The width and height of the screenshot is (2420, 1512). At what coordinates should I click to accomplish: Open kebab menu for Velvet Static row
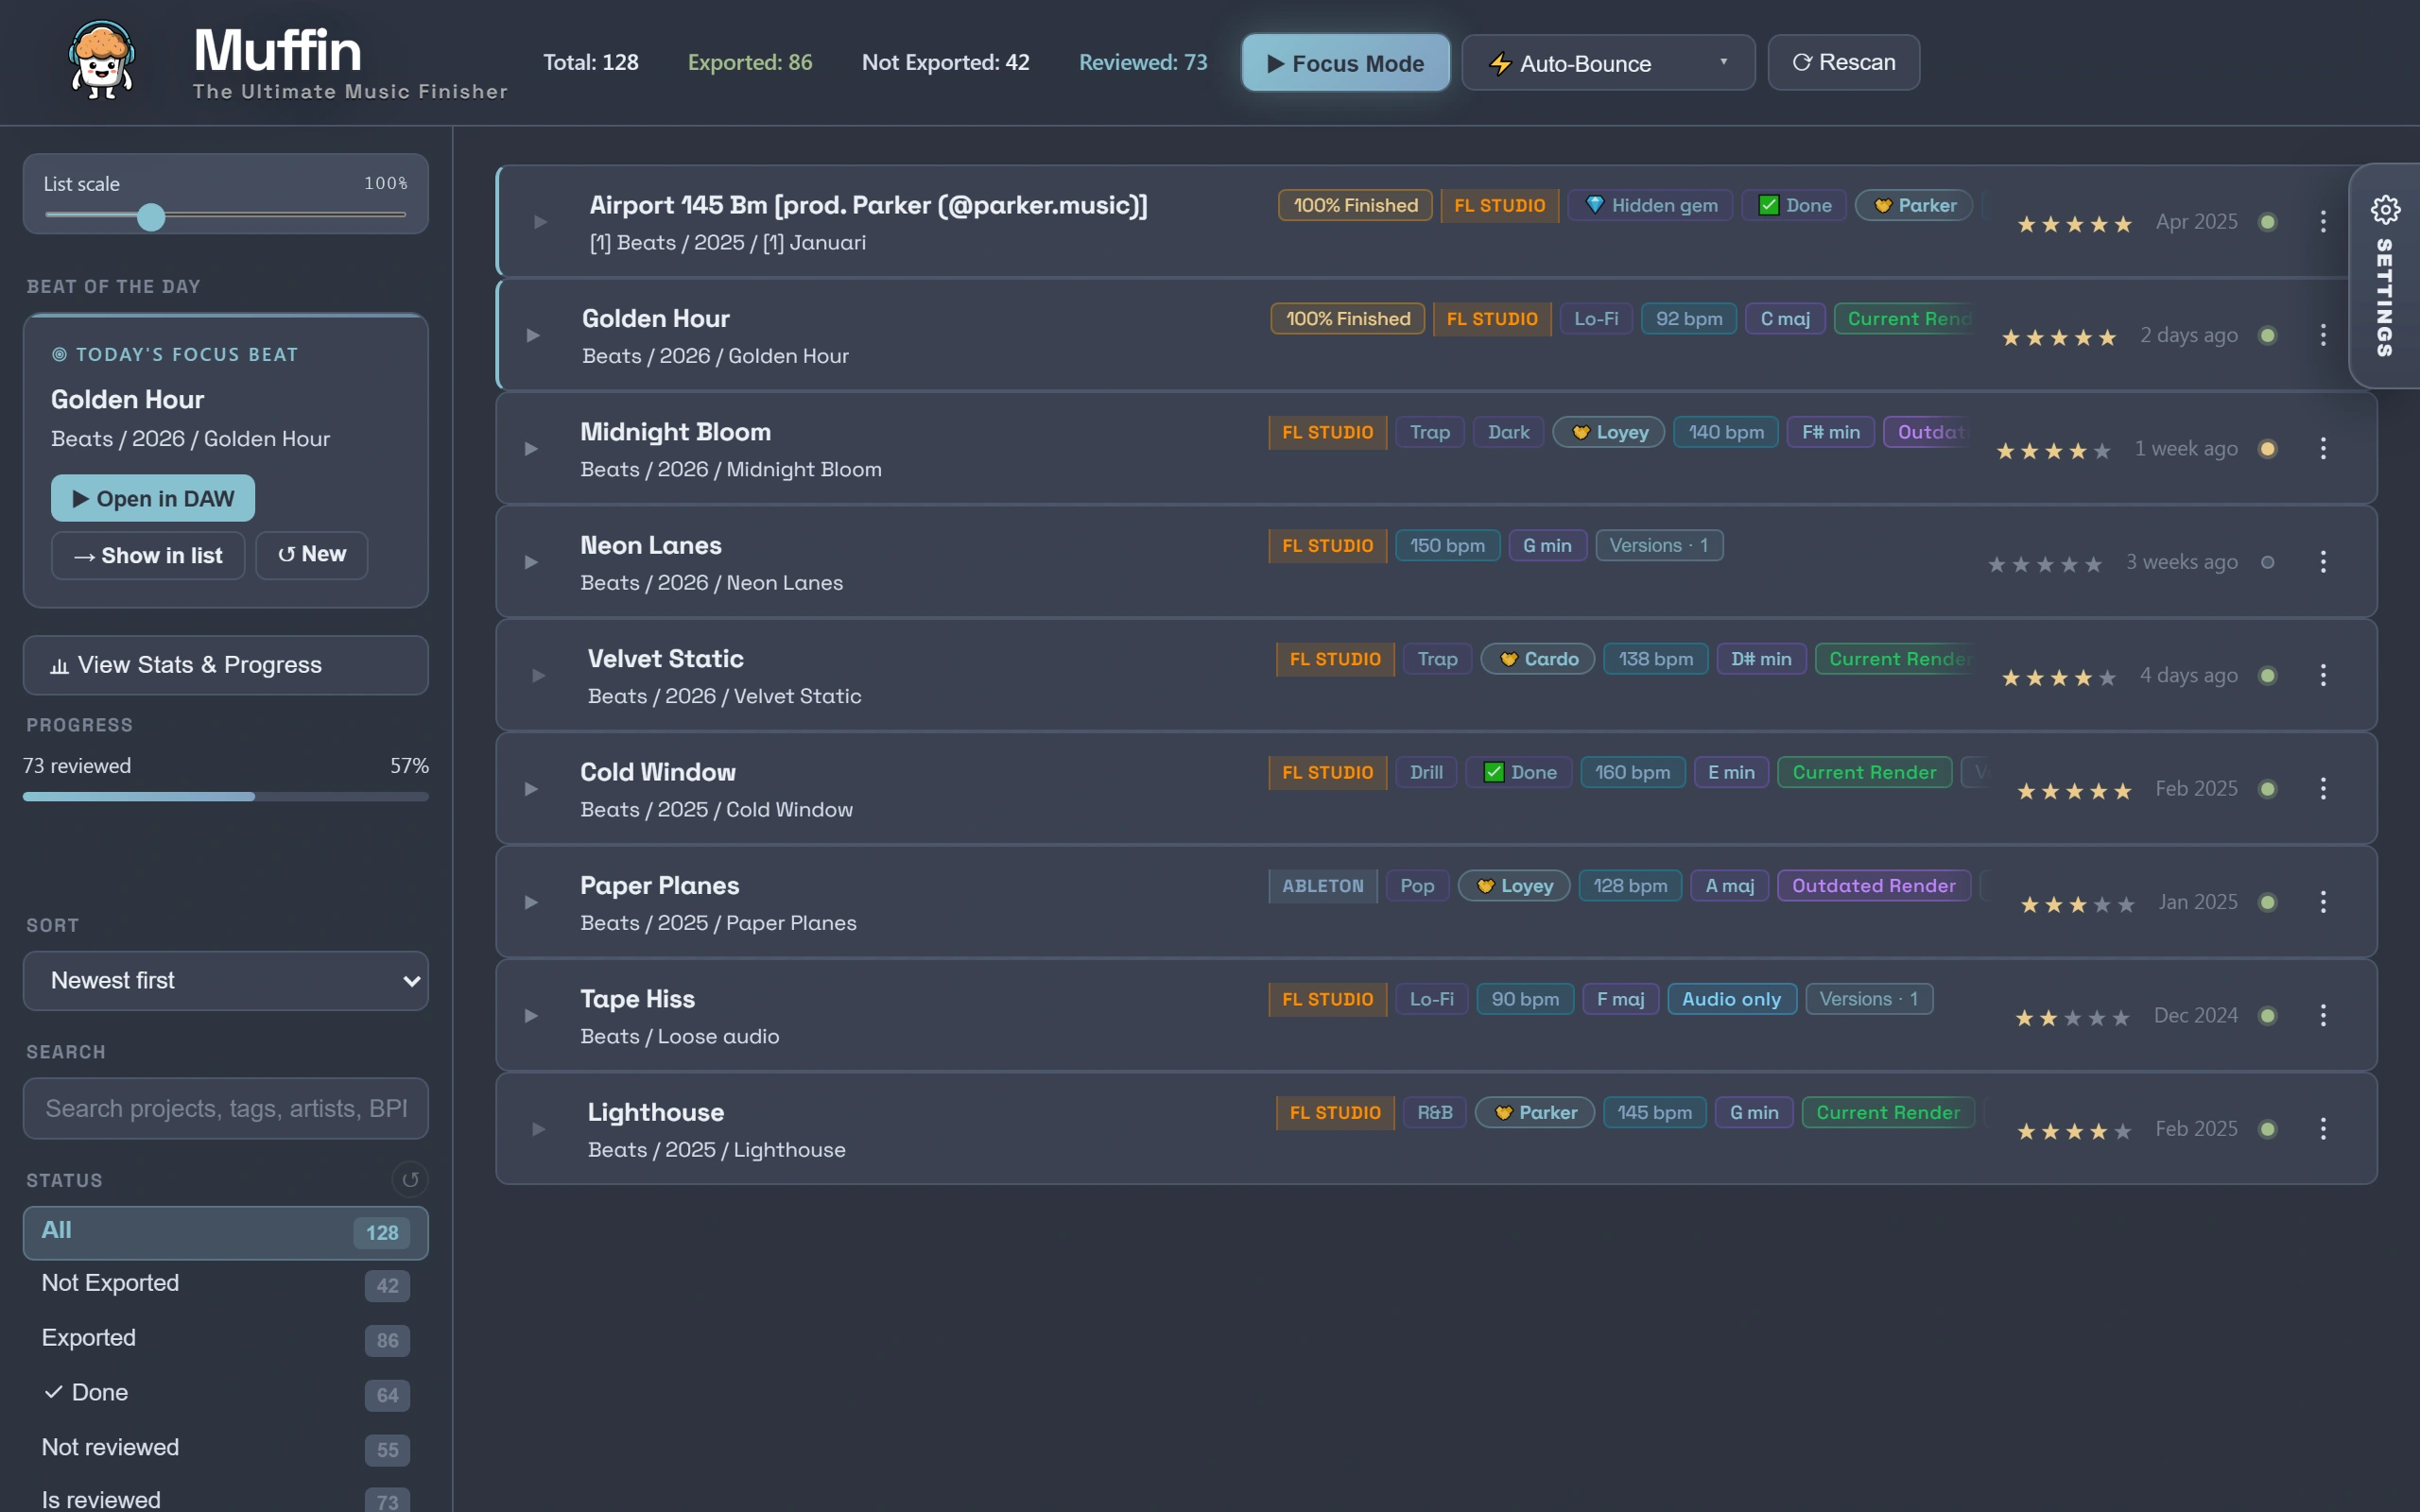(x=2323, y=676)
